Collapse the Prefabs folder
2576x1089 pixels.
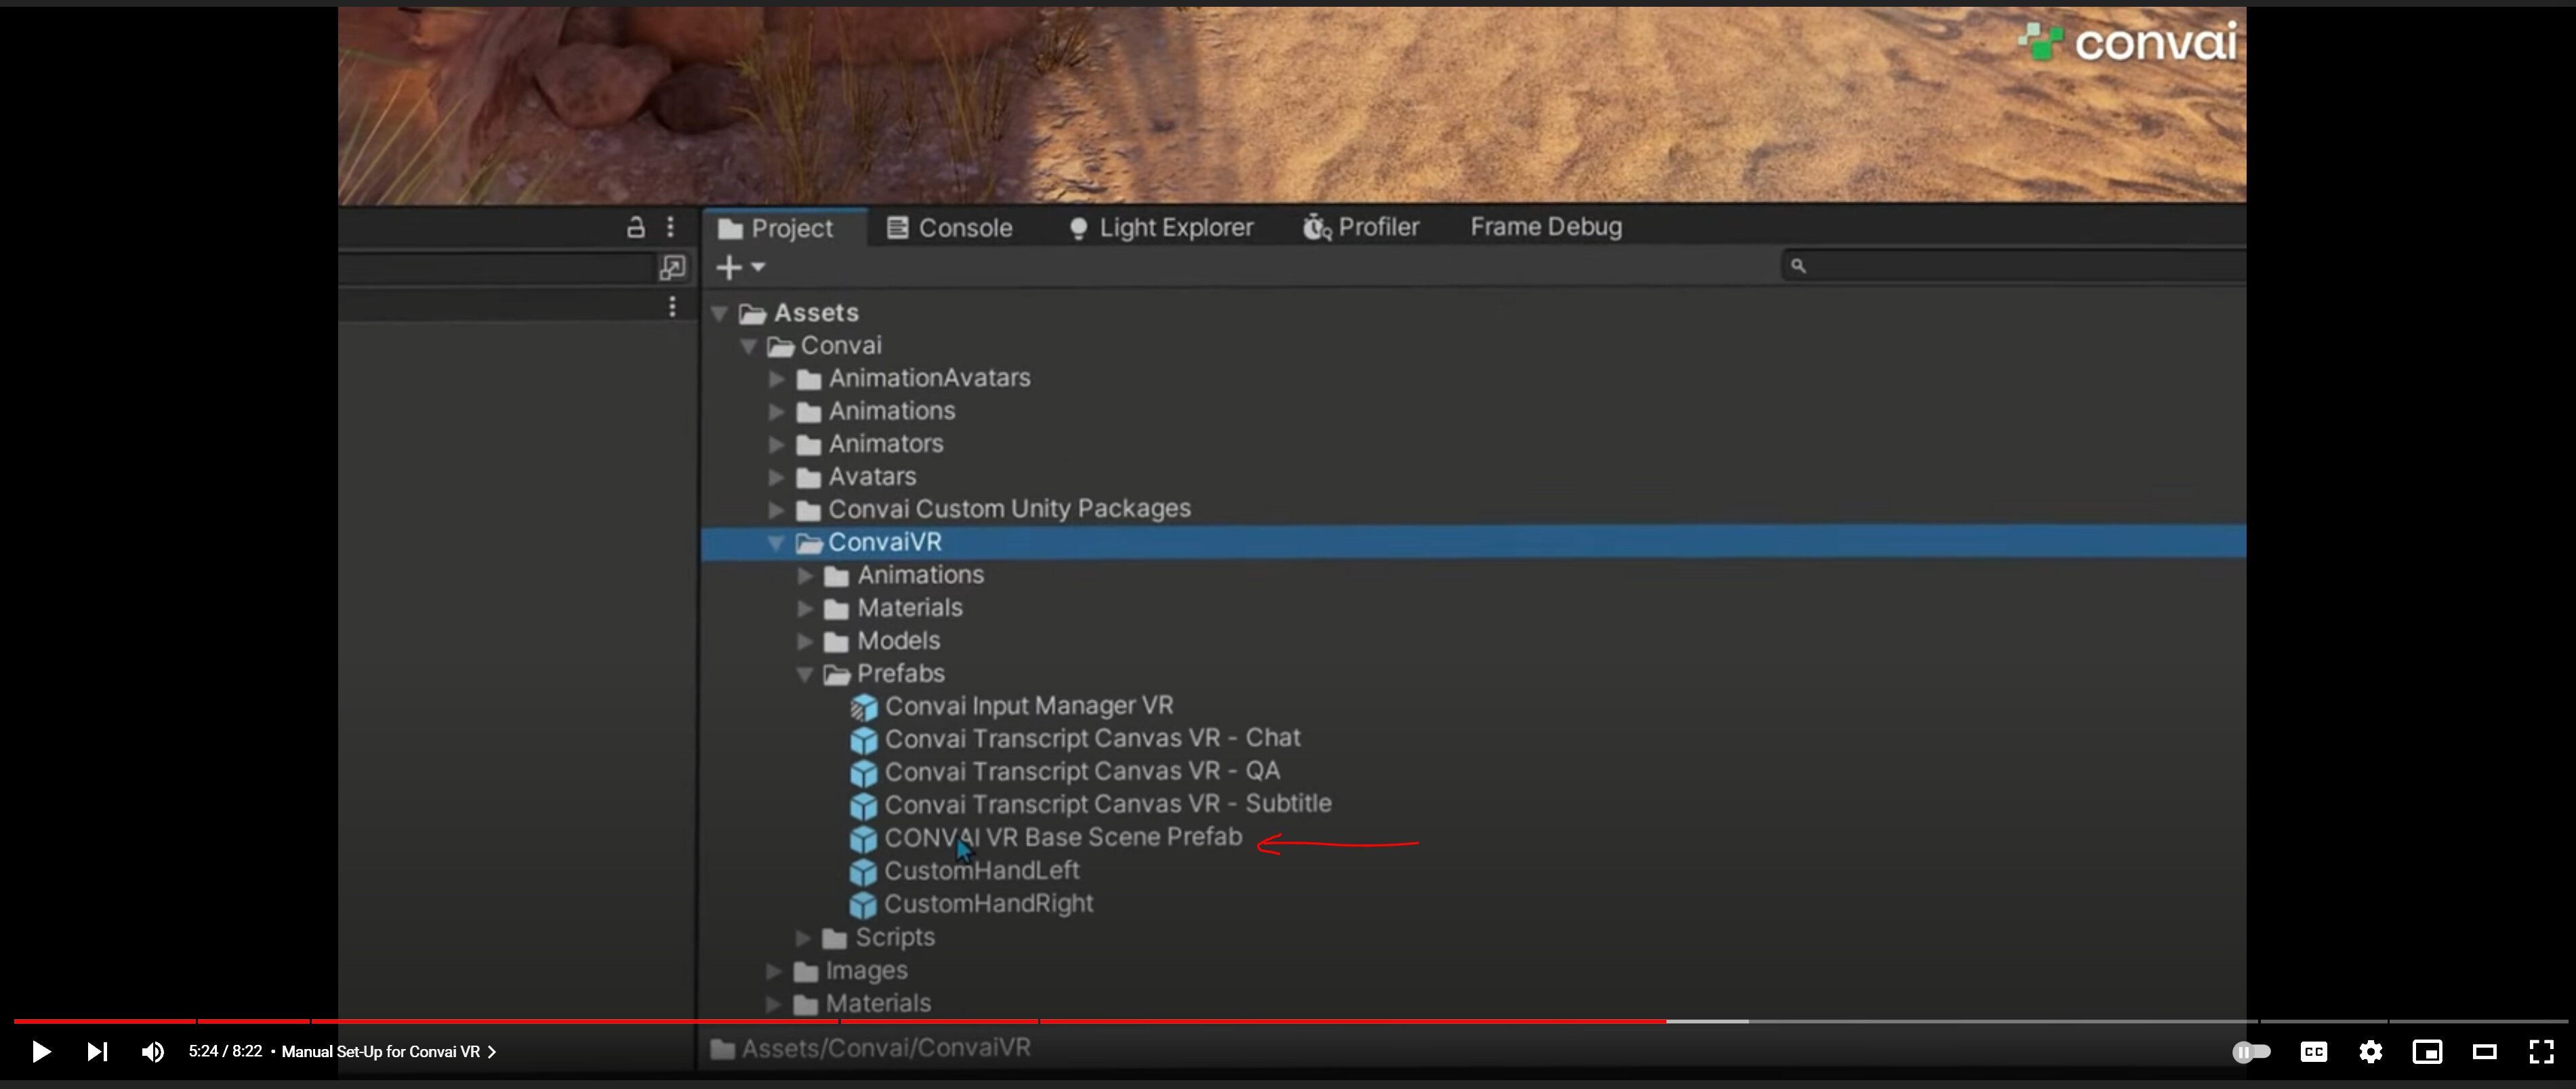[x=804, y=675]
